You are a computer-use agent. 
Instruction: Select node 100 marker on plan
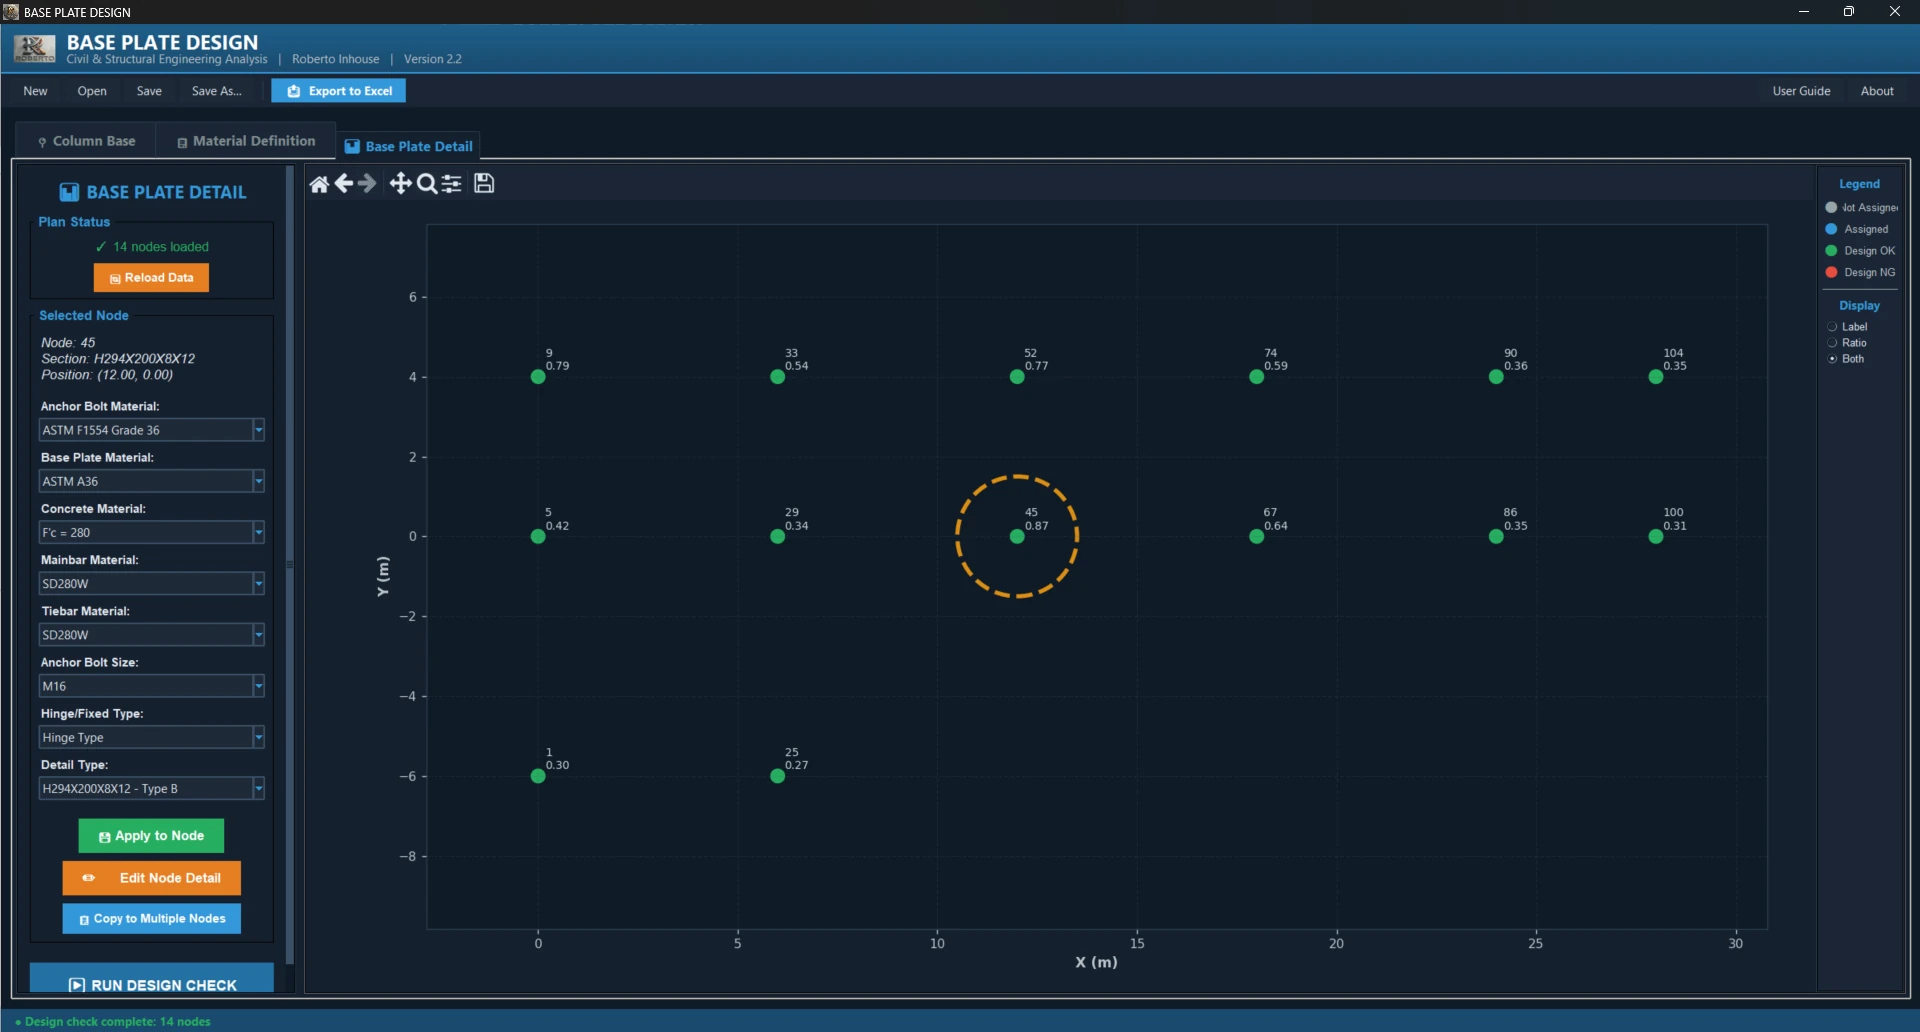point(1656,537)
